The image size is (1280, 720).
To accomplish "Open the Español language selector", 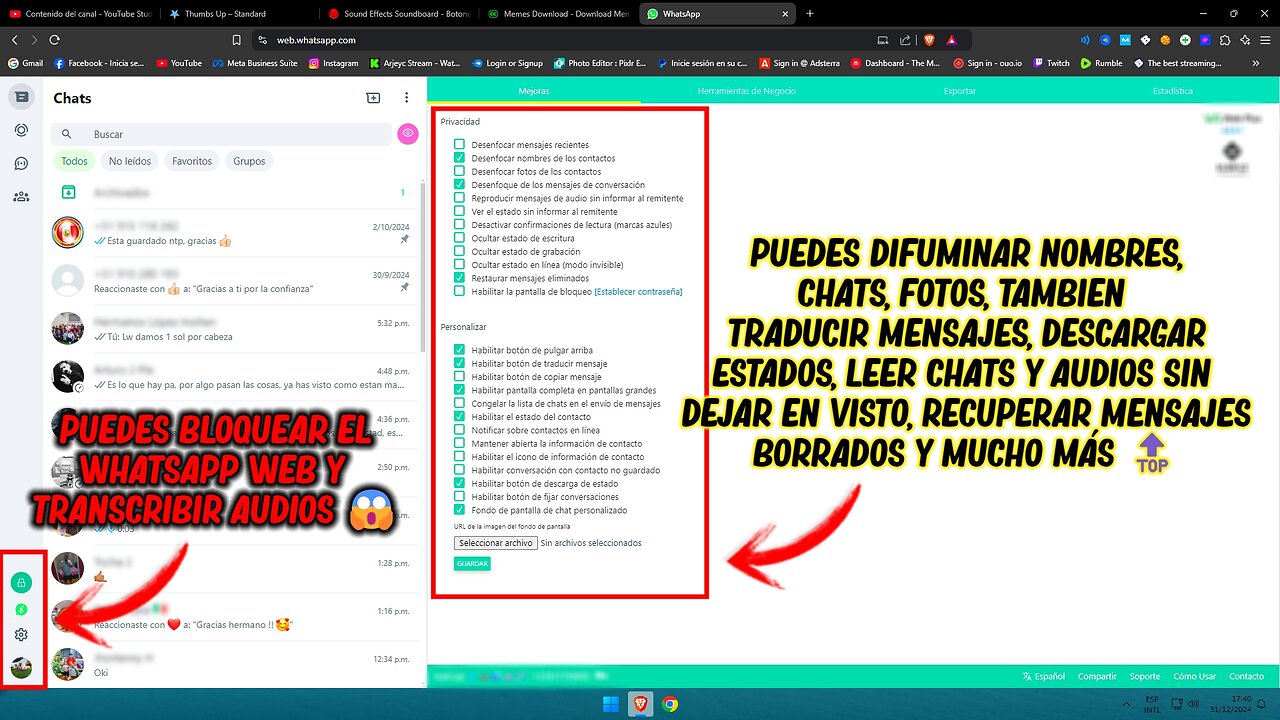I will click(x=1043, y=677).
